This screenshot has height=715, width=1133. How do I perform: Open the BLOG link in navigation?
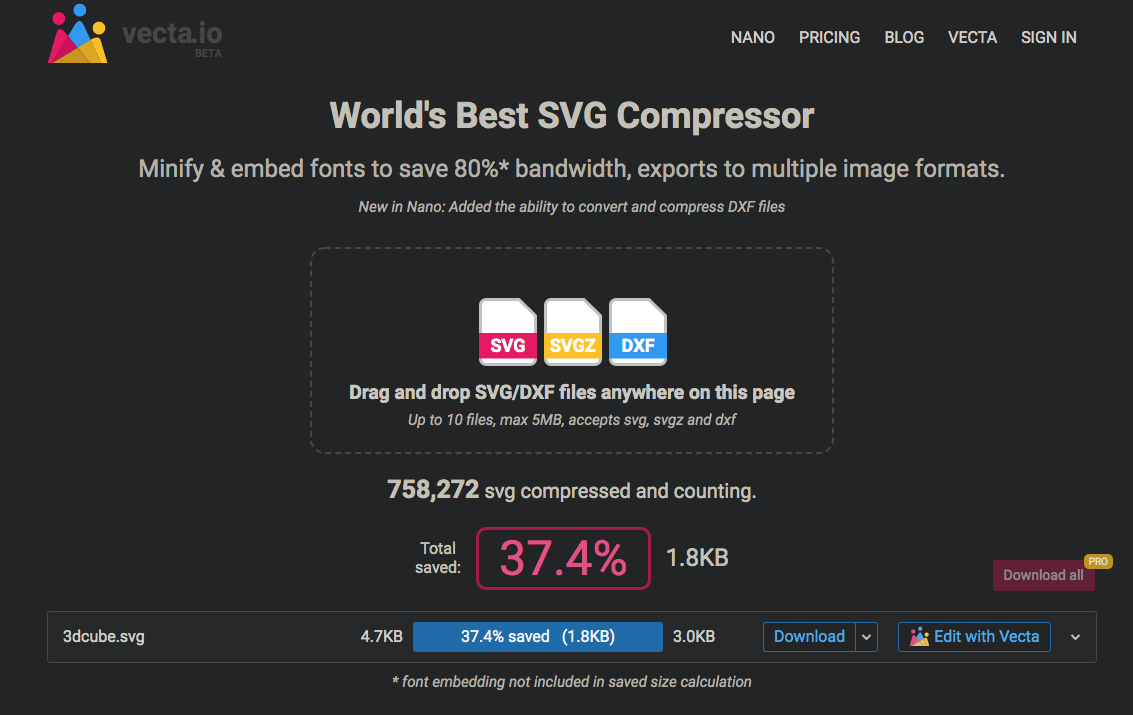click(x=904, y=38)
